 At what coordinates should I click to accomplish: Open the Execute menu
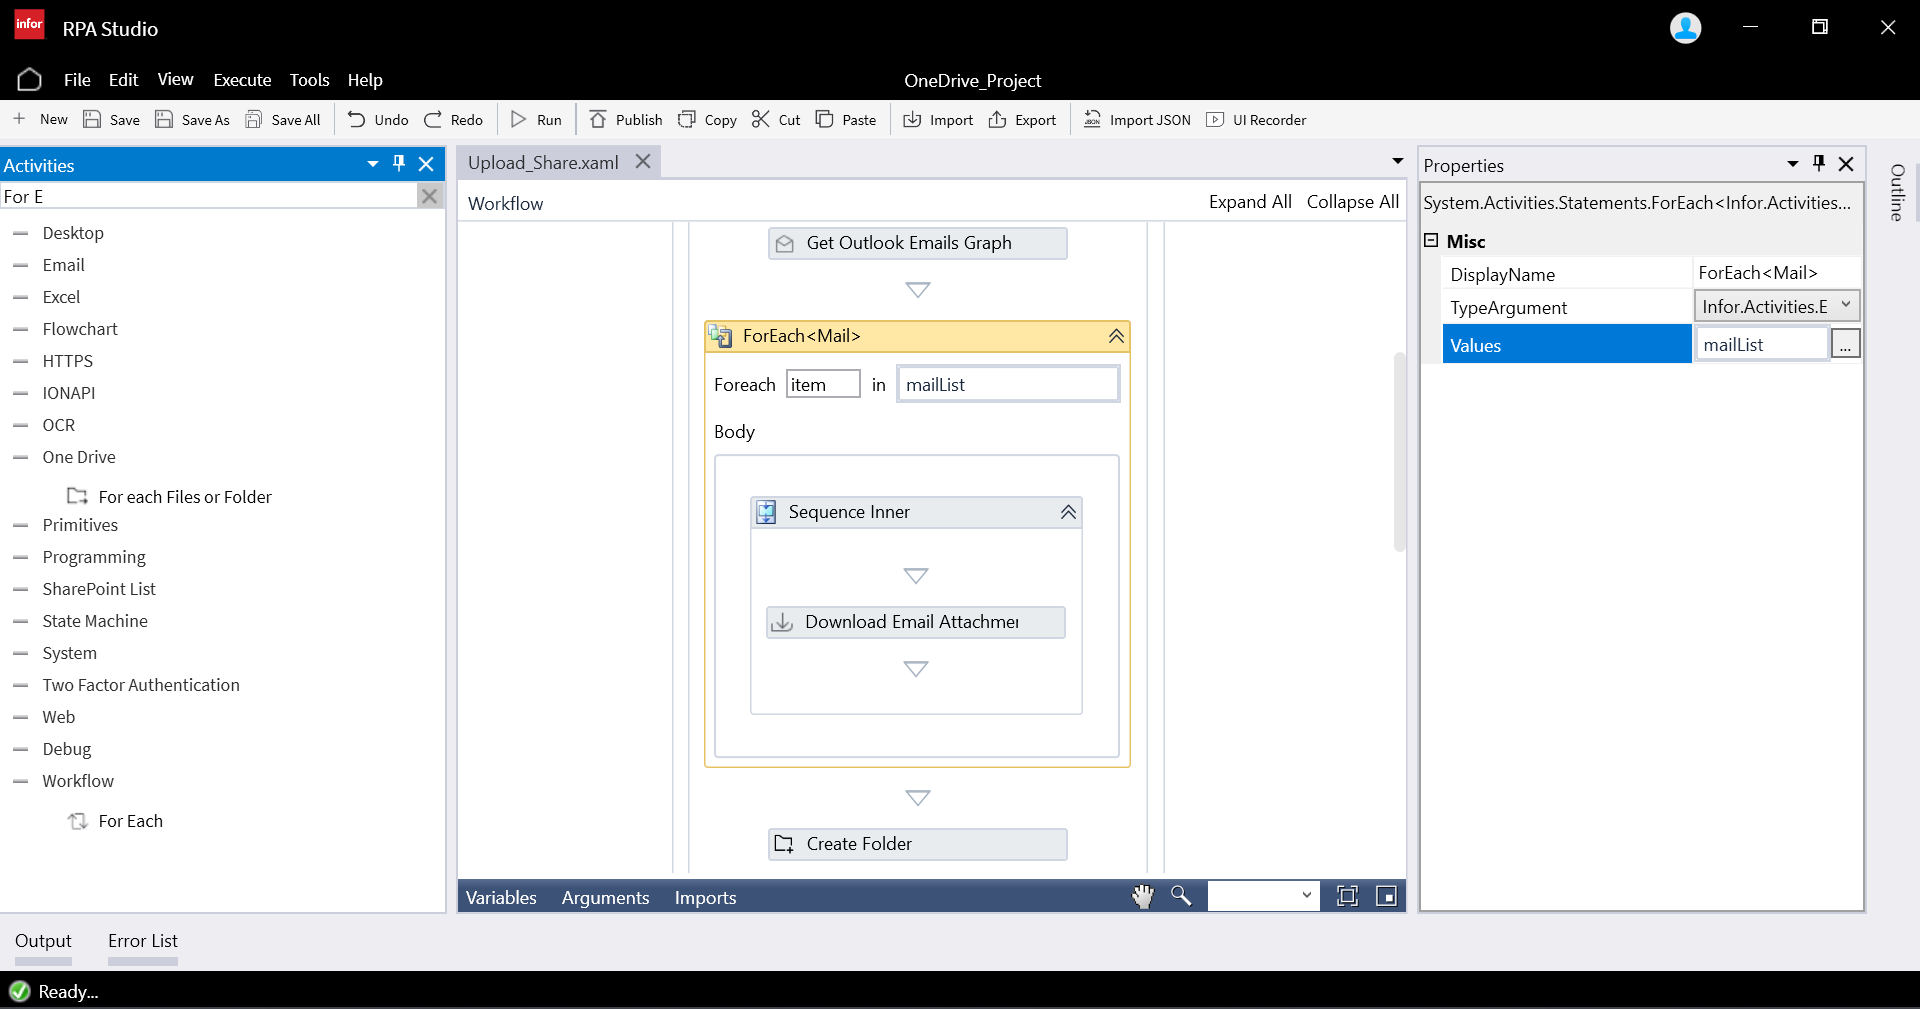242,80
